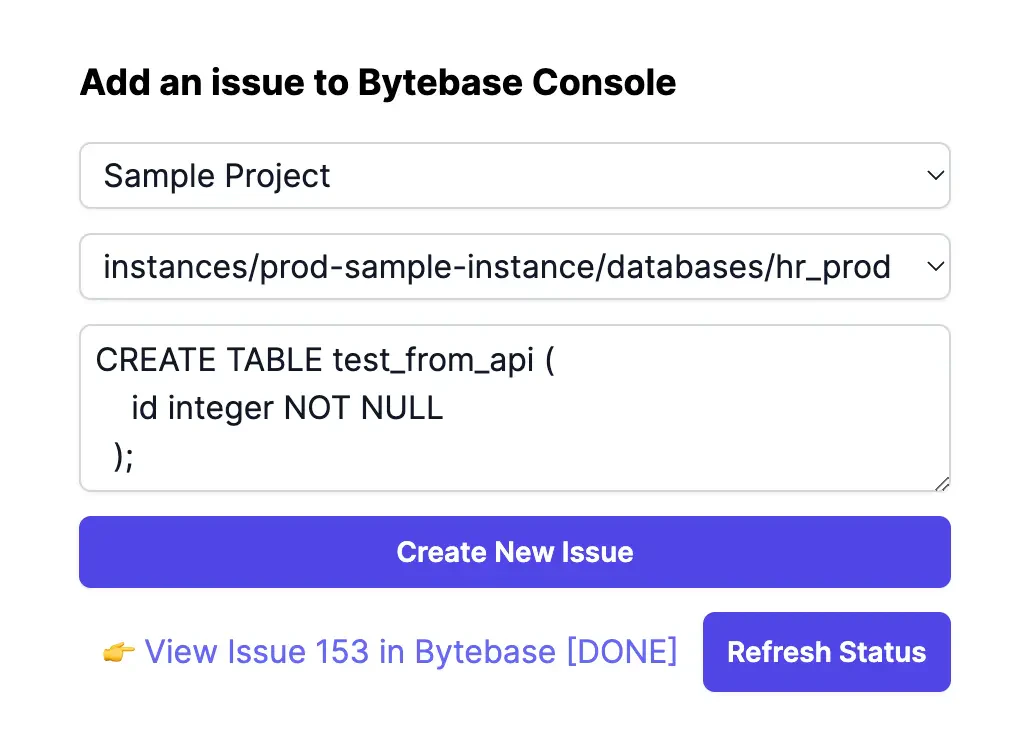Click the [DONE] status text
The width and height of the screenshot is (1012, 736).
click(x=622, y=652)
